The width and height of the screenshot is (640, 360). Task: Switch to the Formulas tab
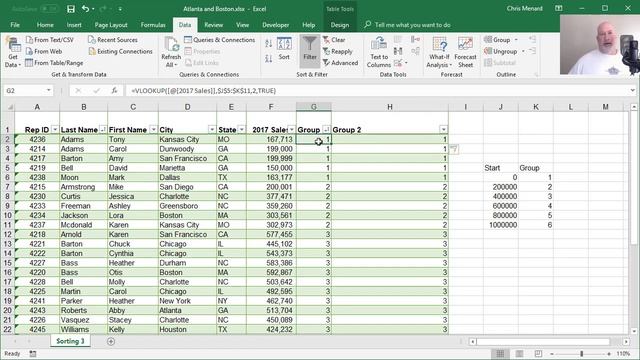[153, 25]
